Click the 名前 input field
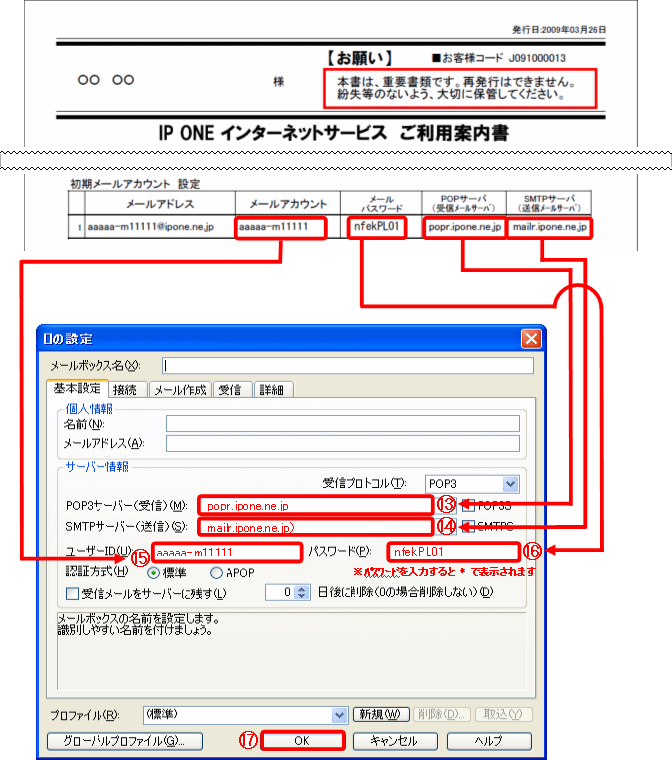 [x=342, y=424]
